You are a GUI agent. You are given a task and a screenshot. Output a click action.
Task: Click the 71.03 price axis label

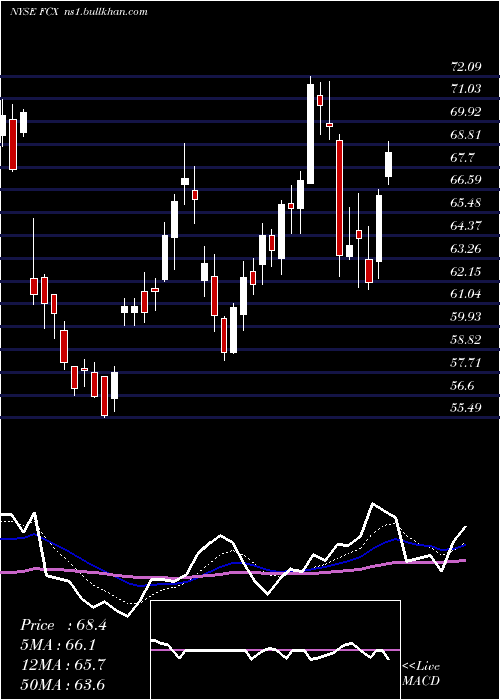click(466, 89)
